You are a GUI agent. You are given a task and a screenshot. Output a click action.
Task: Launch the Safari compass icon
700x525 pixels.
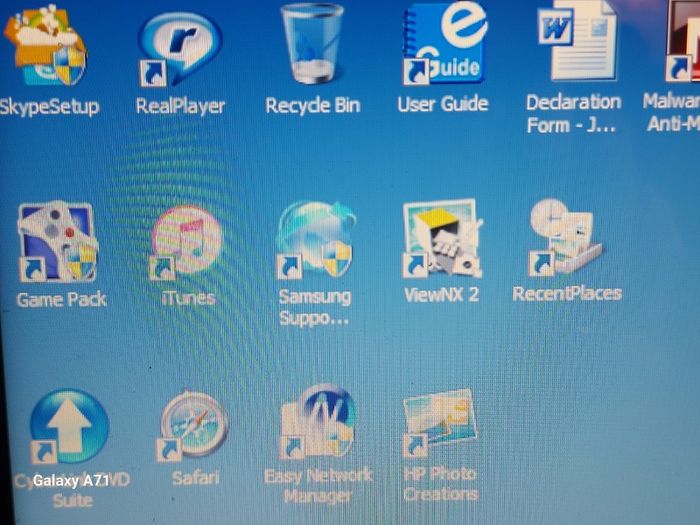193,426
